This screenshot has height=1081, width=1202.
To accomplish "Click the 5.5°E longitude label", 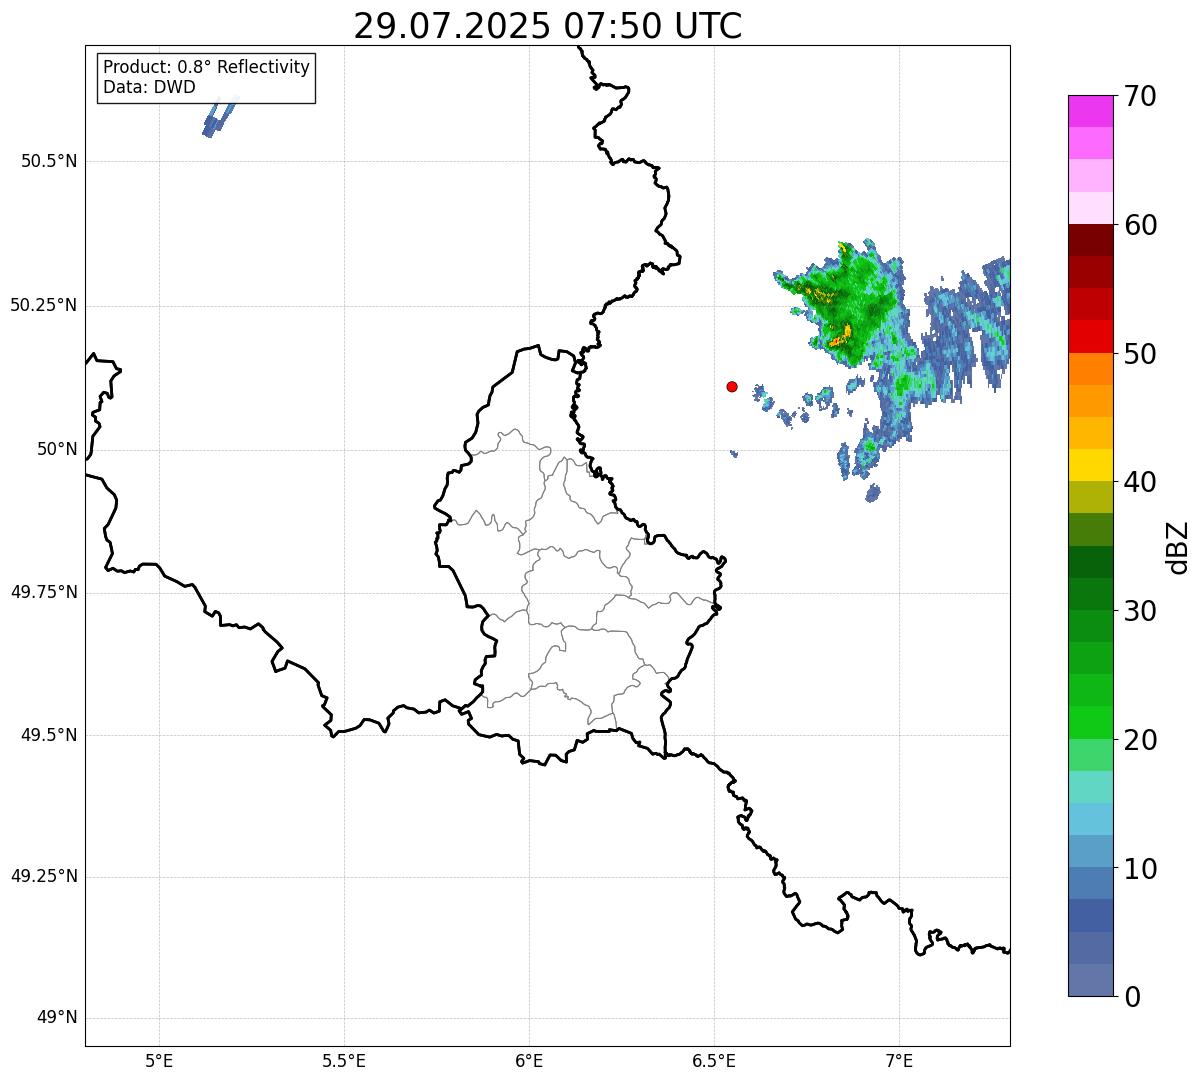I will pos(344,1061).
